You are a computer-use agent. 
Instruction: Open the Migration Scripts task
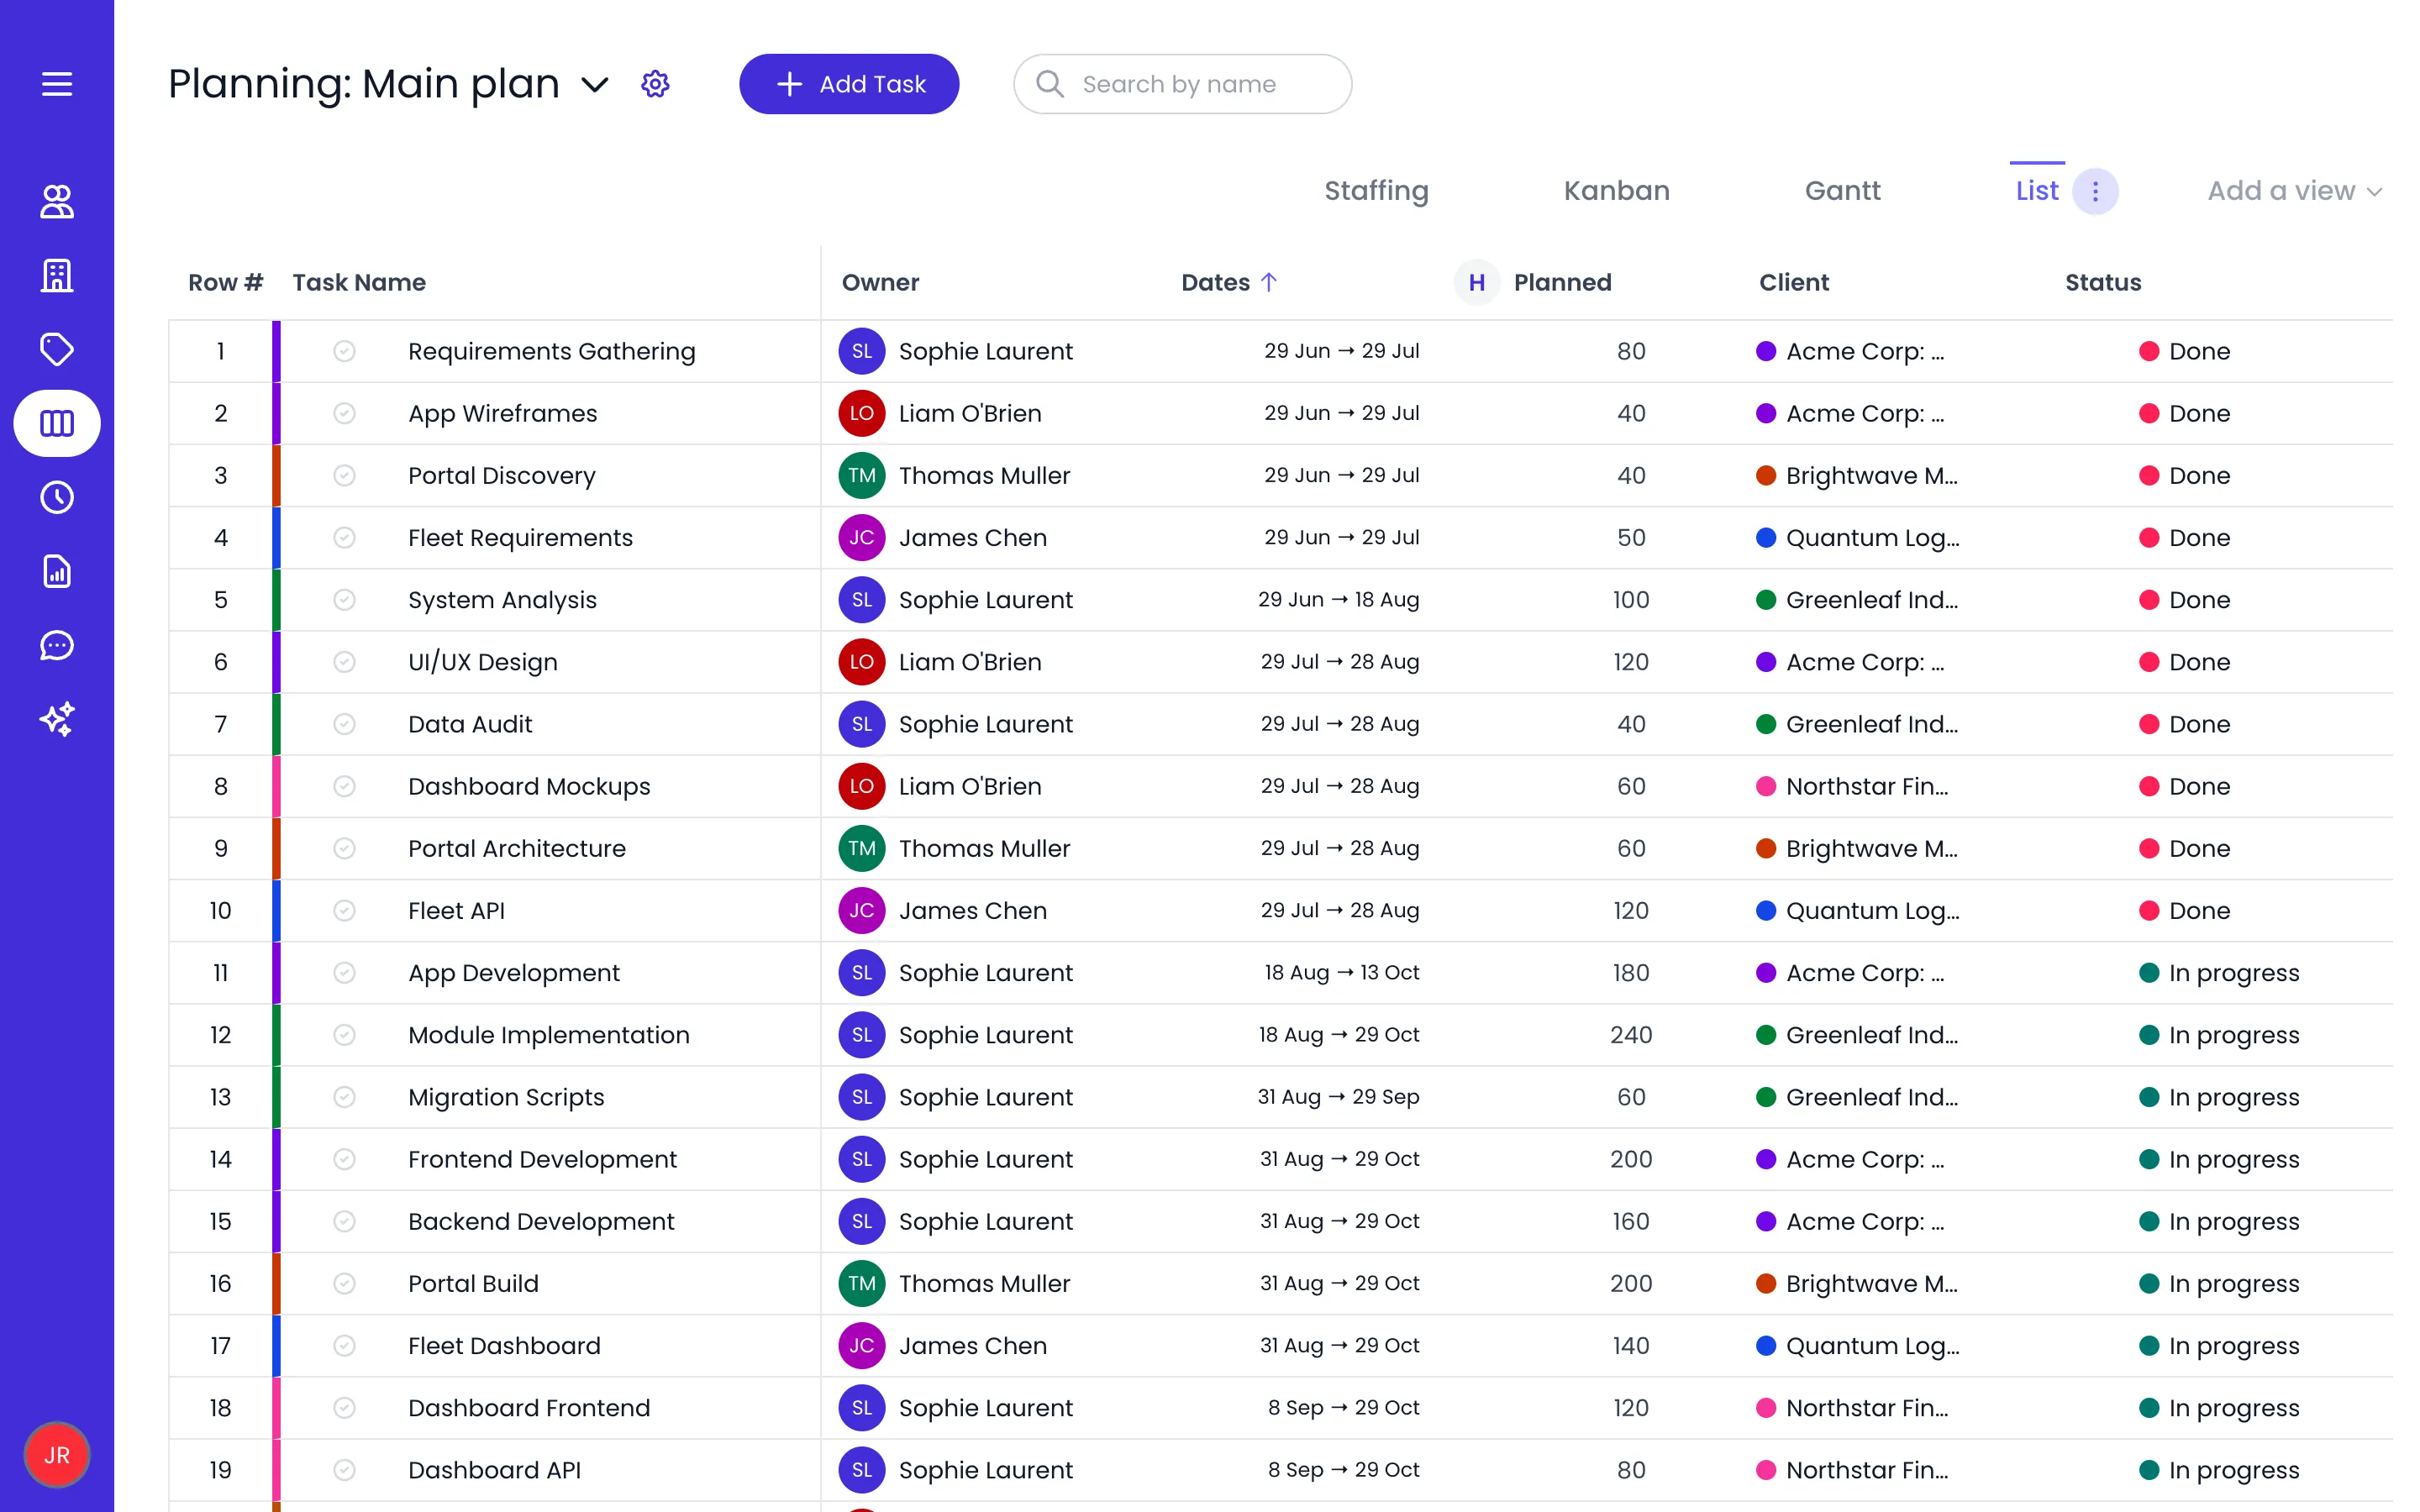pyautogui.click(x=506, y=1097)
